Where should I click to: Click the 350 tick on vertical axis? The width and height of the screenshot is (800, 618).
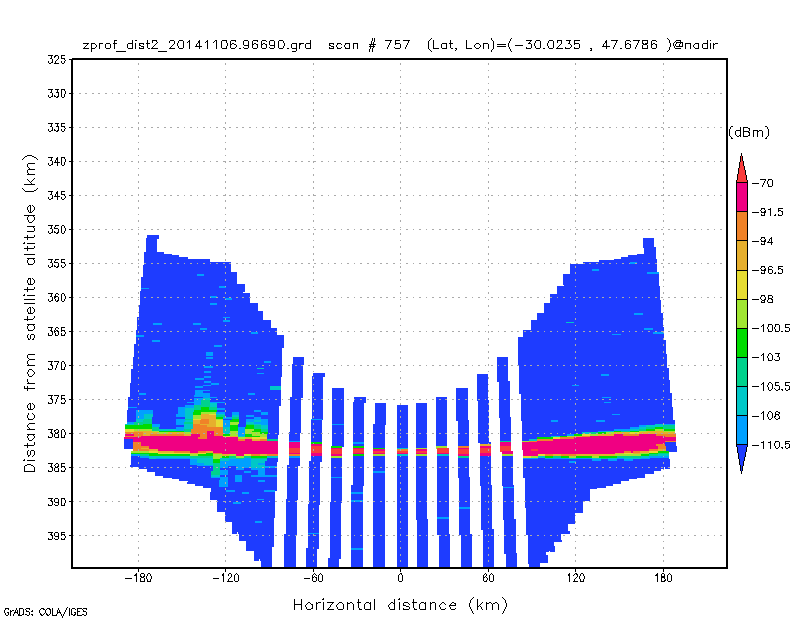click(57, 230)
